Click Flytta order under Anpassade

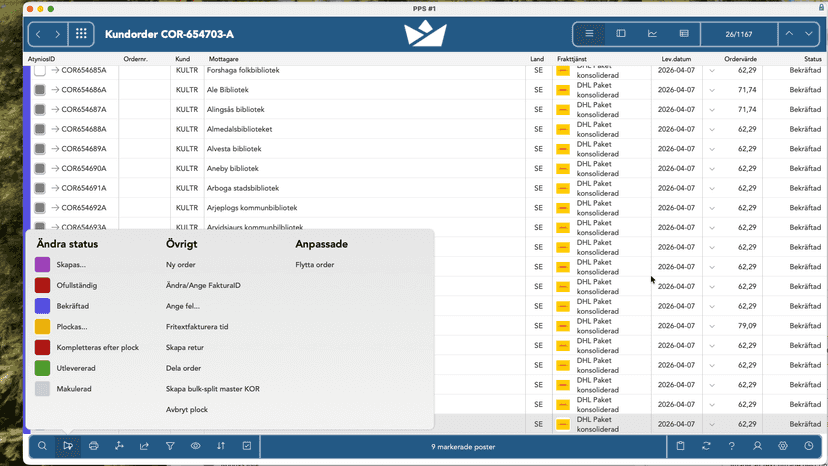coord(315,265)
